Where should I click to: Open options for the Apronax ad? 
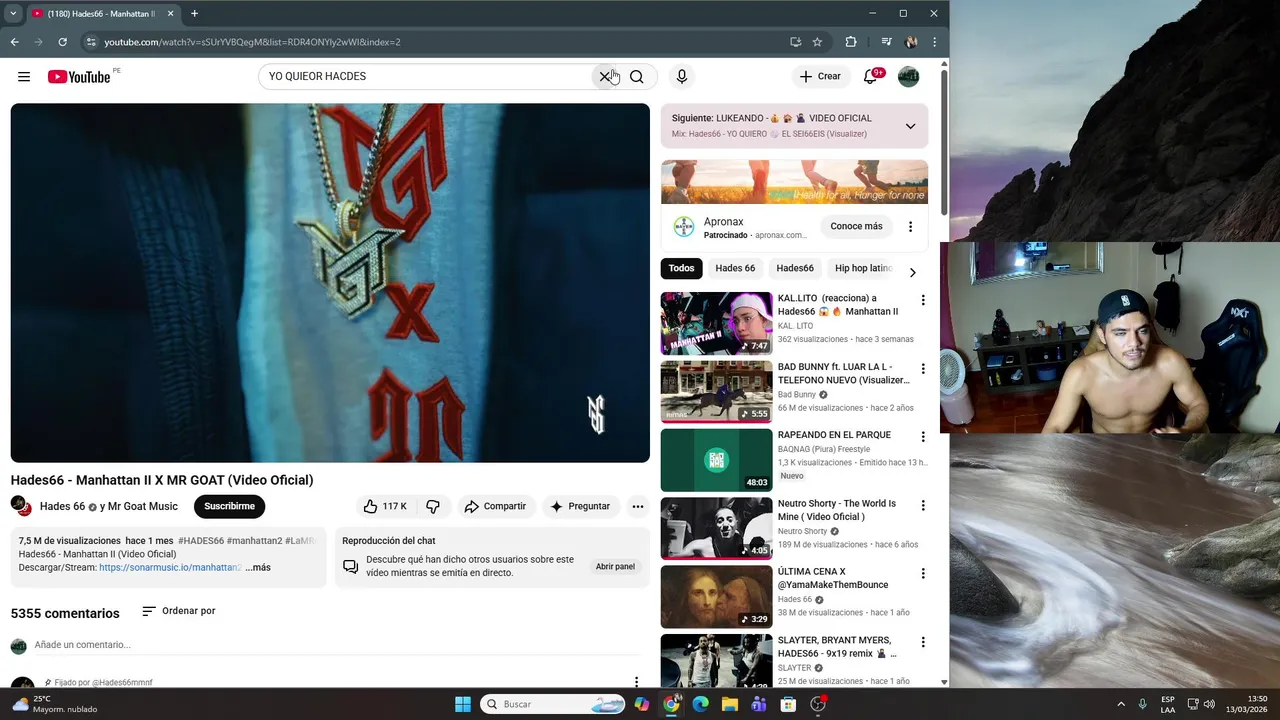pyautogui.click(x=910, y=227)
